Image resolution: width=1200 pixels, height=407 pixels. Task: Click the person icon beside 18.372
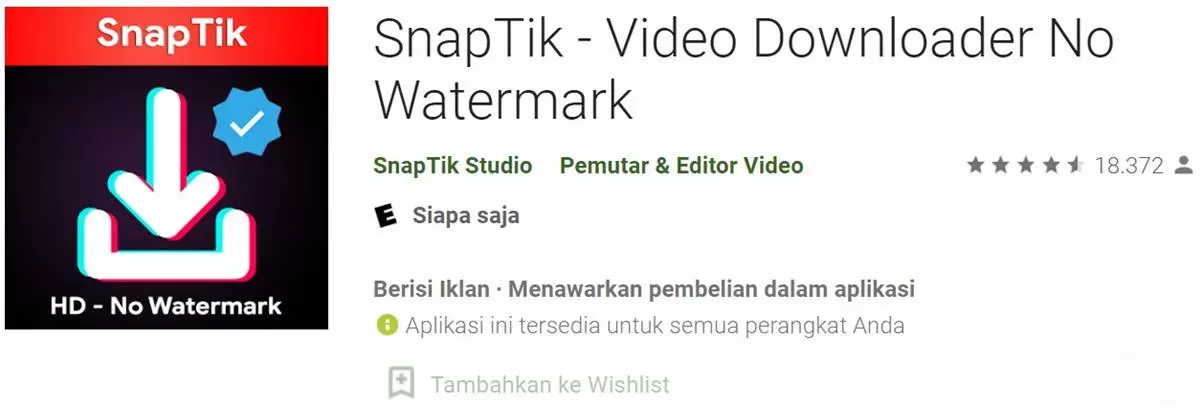pos(1184,165)
